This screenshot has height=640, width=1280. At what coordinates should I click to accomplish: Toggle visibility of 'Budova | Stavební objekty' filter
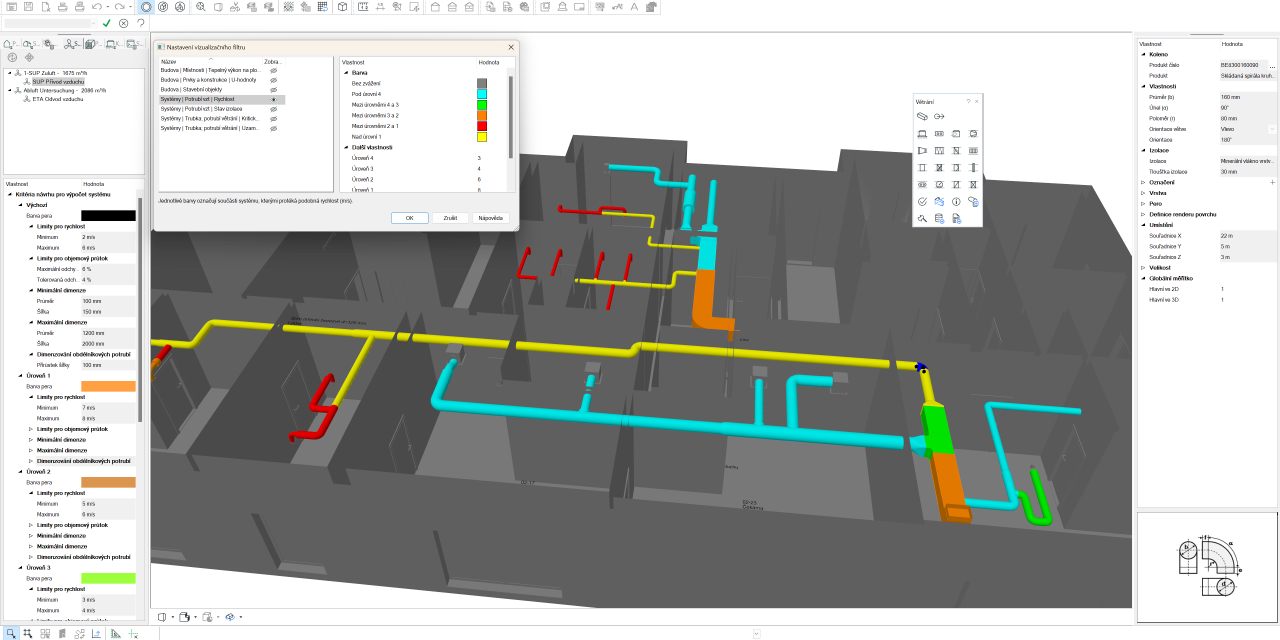[273, 89]
